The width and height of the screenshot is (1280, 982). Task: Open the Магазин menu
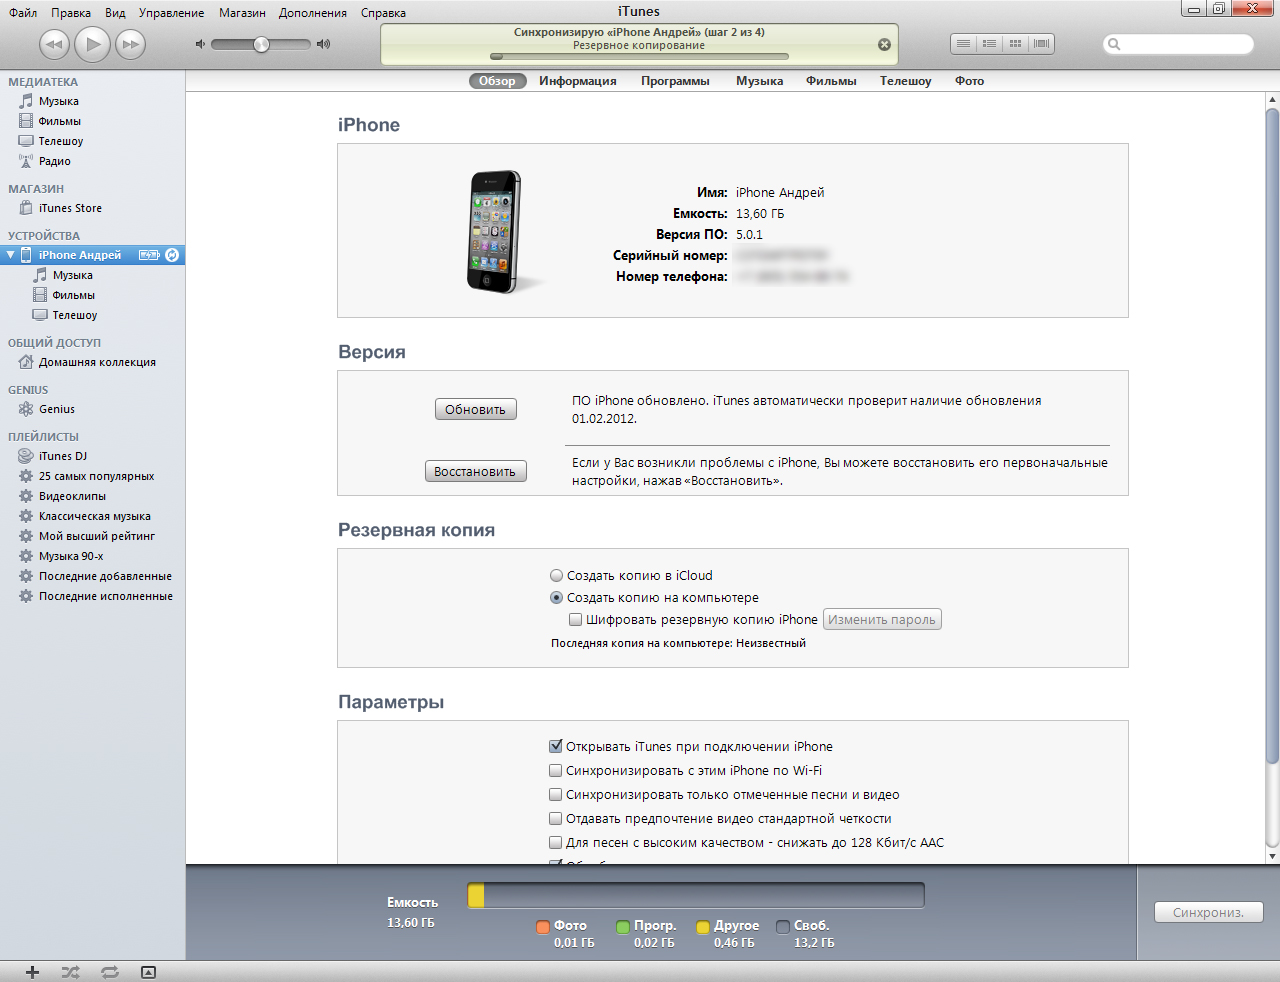(242, 13)
